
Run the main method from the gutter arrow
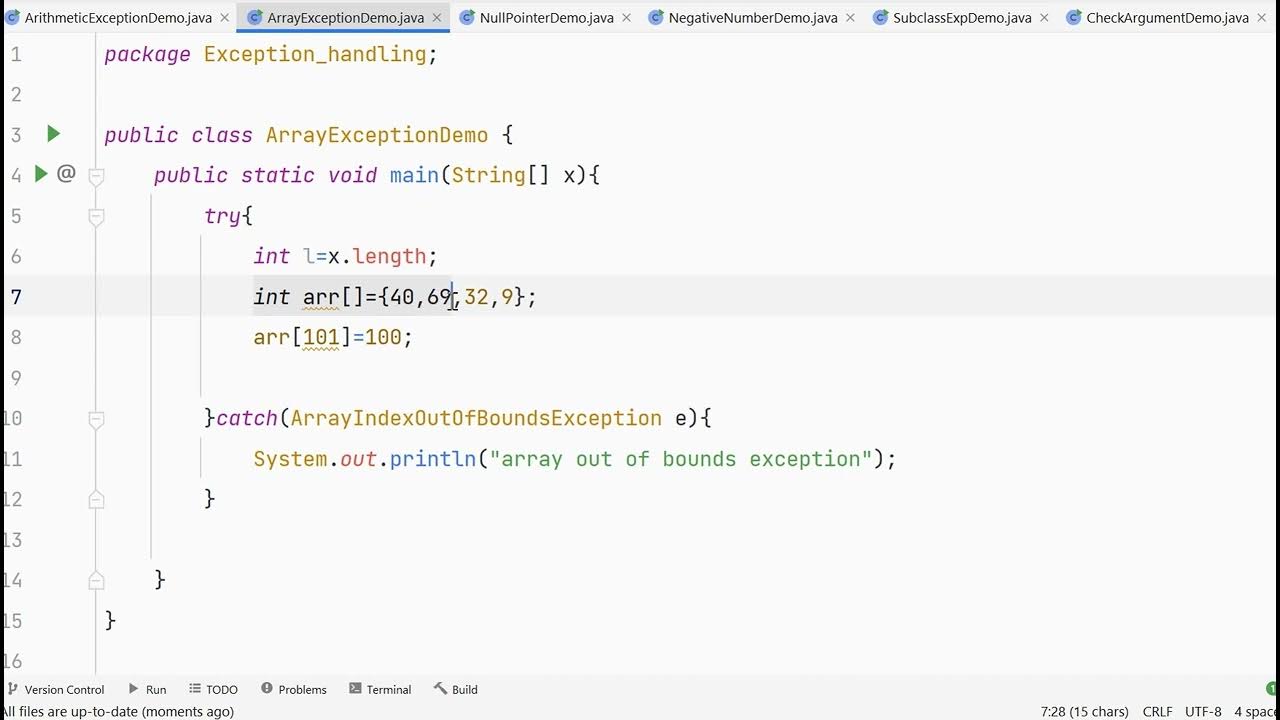[x=41, y=174]
